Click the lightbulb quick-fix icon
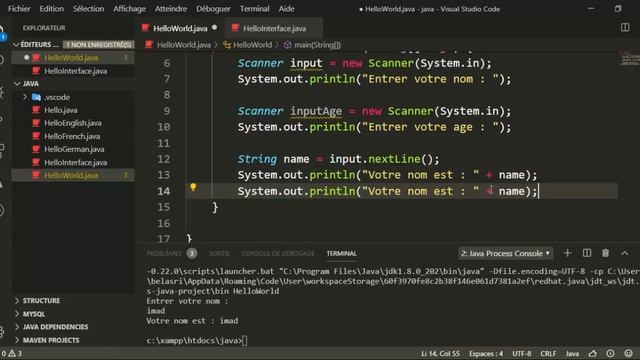 coord(193,187)
